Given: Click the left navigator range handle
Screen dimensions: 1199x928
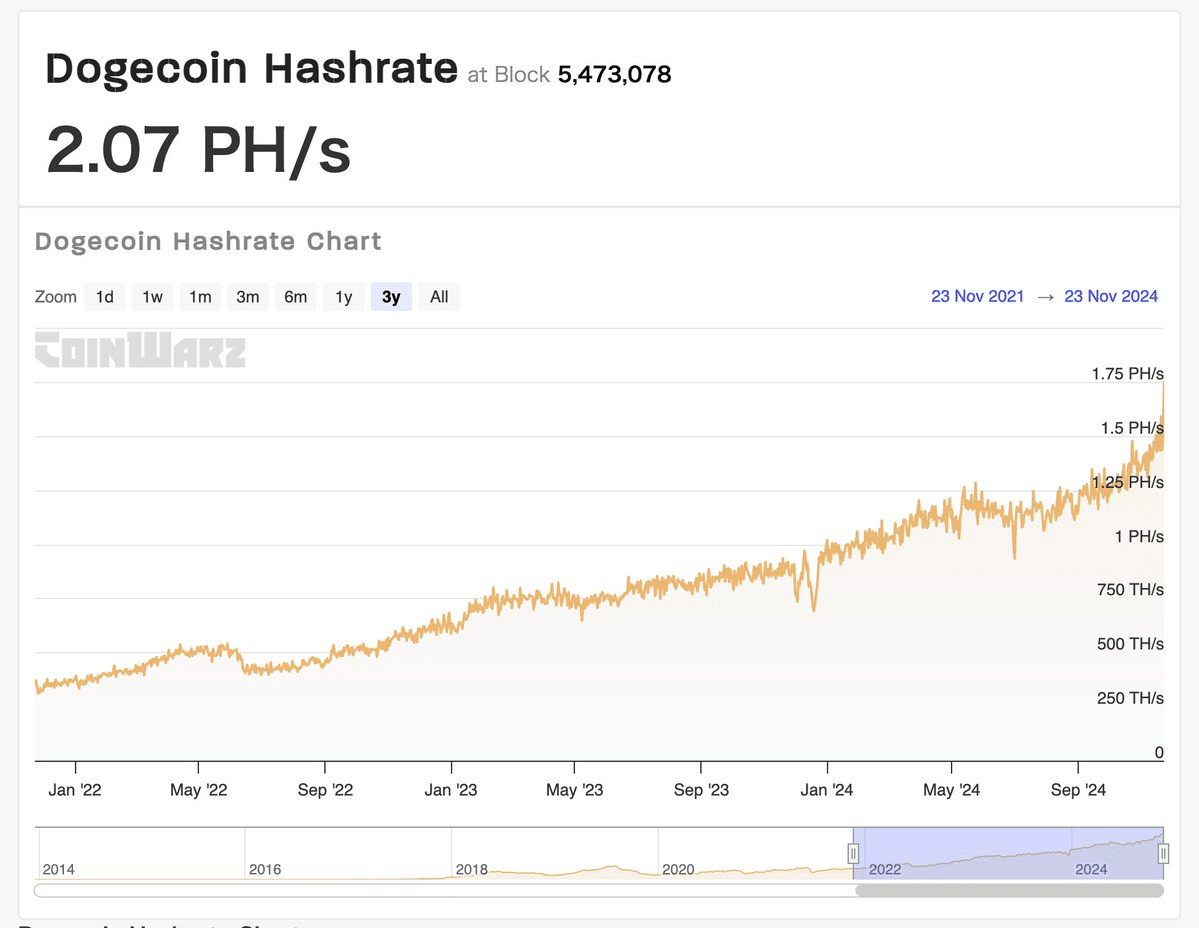Looking at the screenshot, I should (x=853, y=853).
